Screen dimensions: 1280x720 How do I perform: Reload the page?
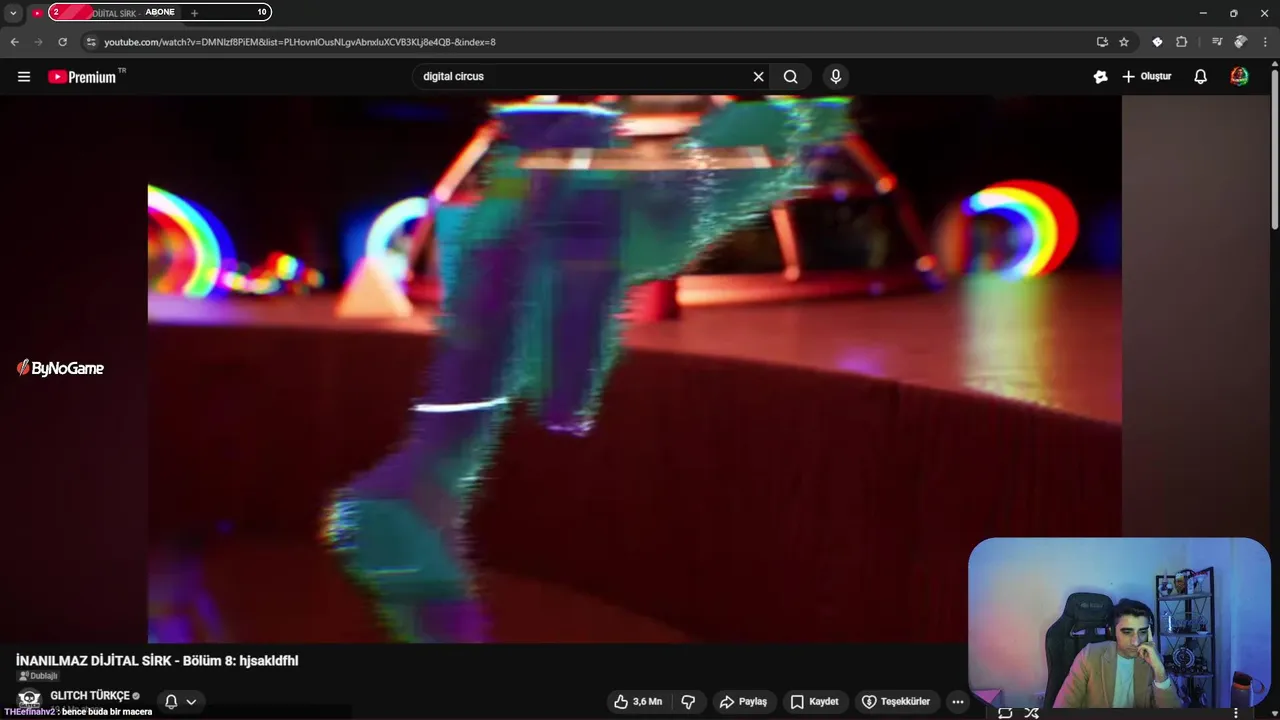tap(62, 42)
